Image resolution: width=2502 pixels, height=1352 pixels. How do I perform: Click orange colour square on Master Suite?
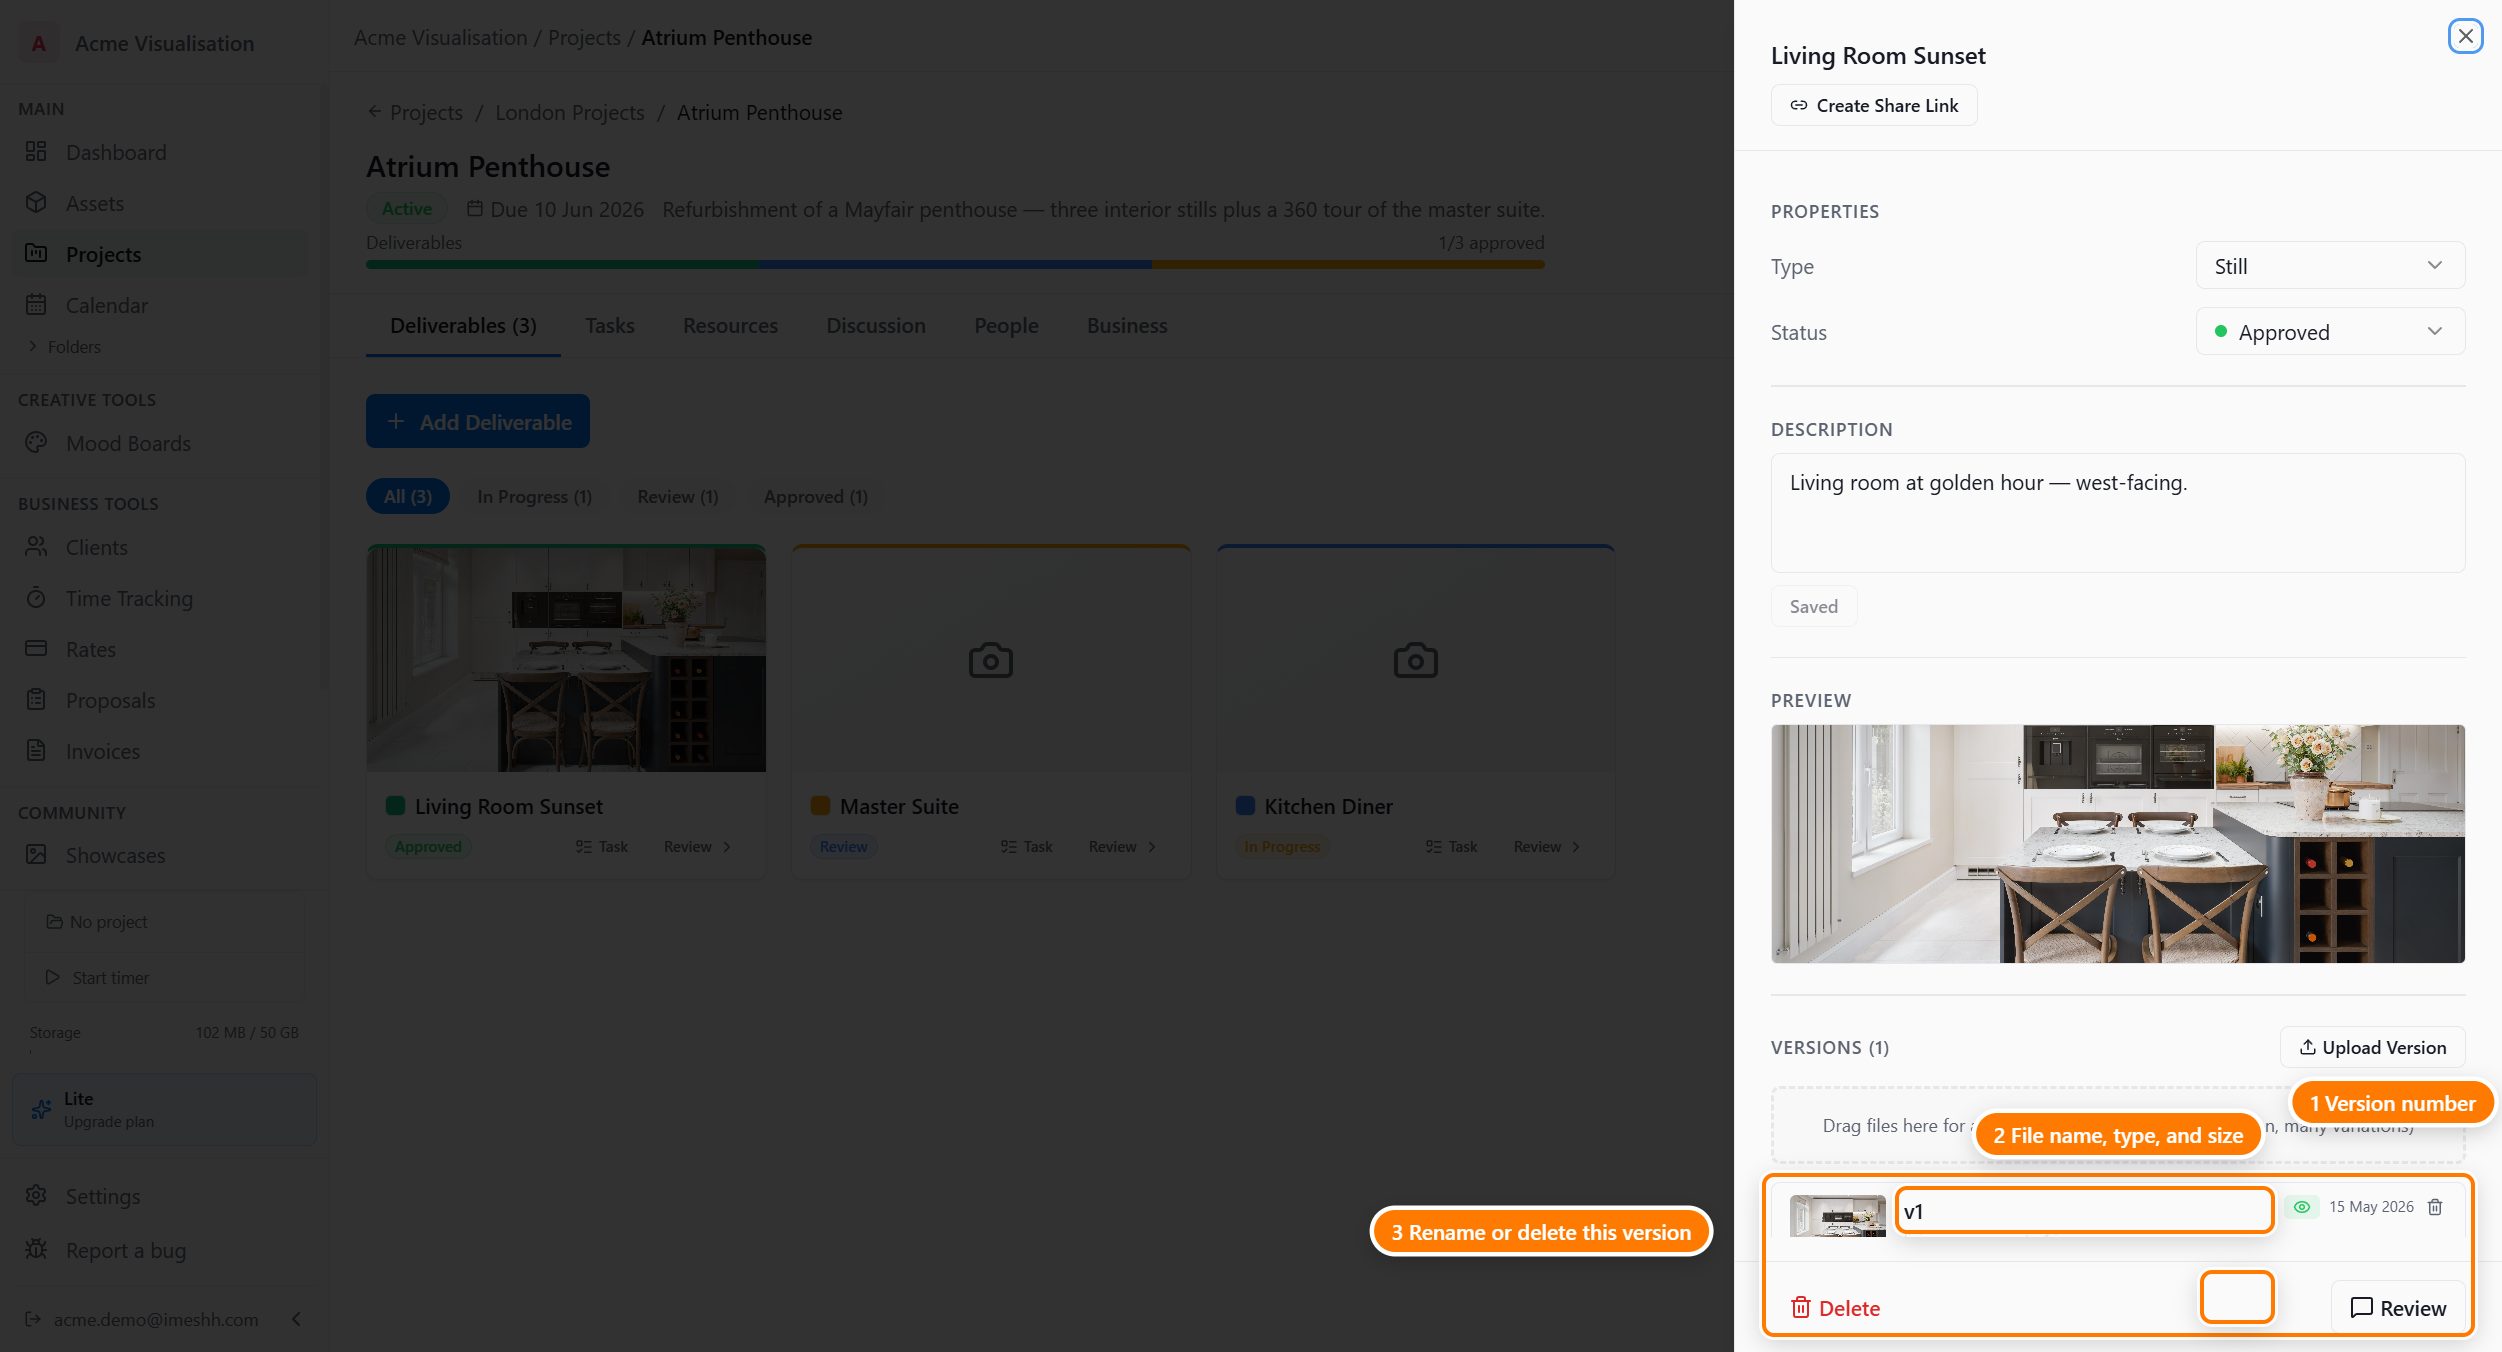pyautogui.click(x=820, y=805)
